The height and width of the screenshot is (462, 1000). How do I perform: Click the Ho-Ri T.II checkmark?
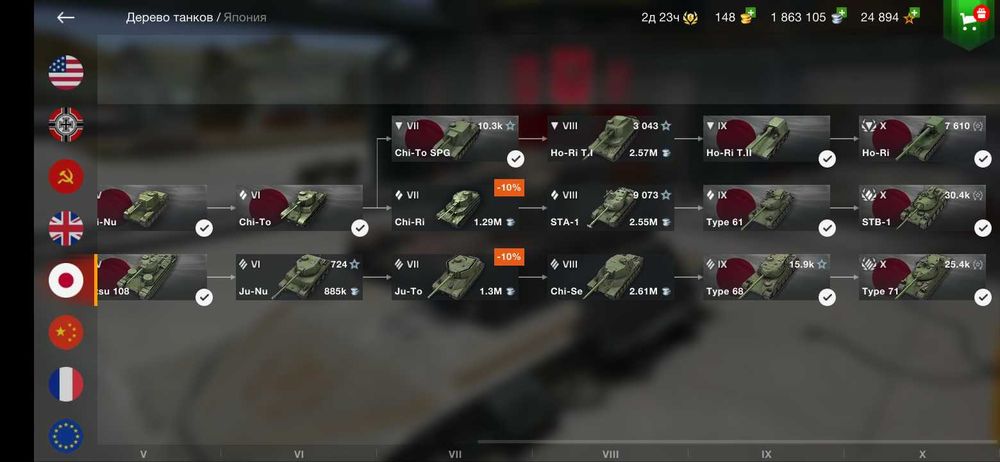[x=827, y=159]
